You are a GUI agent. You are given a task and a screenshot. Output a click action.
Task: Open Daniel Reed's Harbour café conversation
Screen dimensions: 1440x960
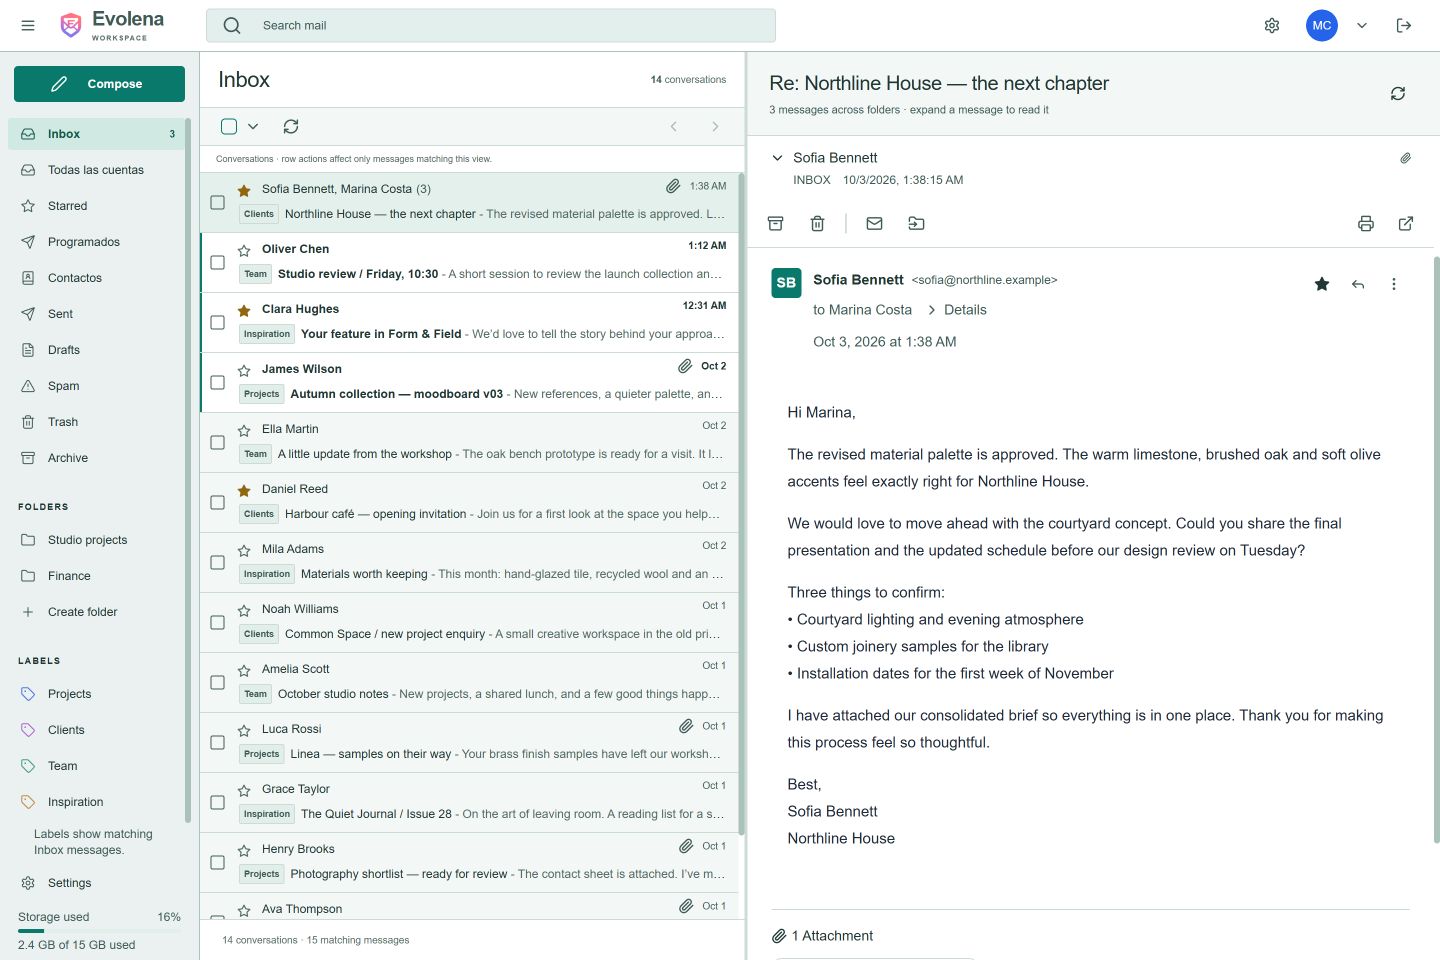pos(470,502)
